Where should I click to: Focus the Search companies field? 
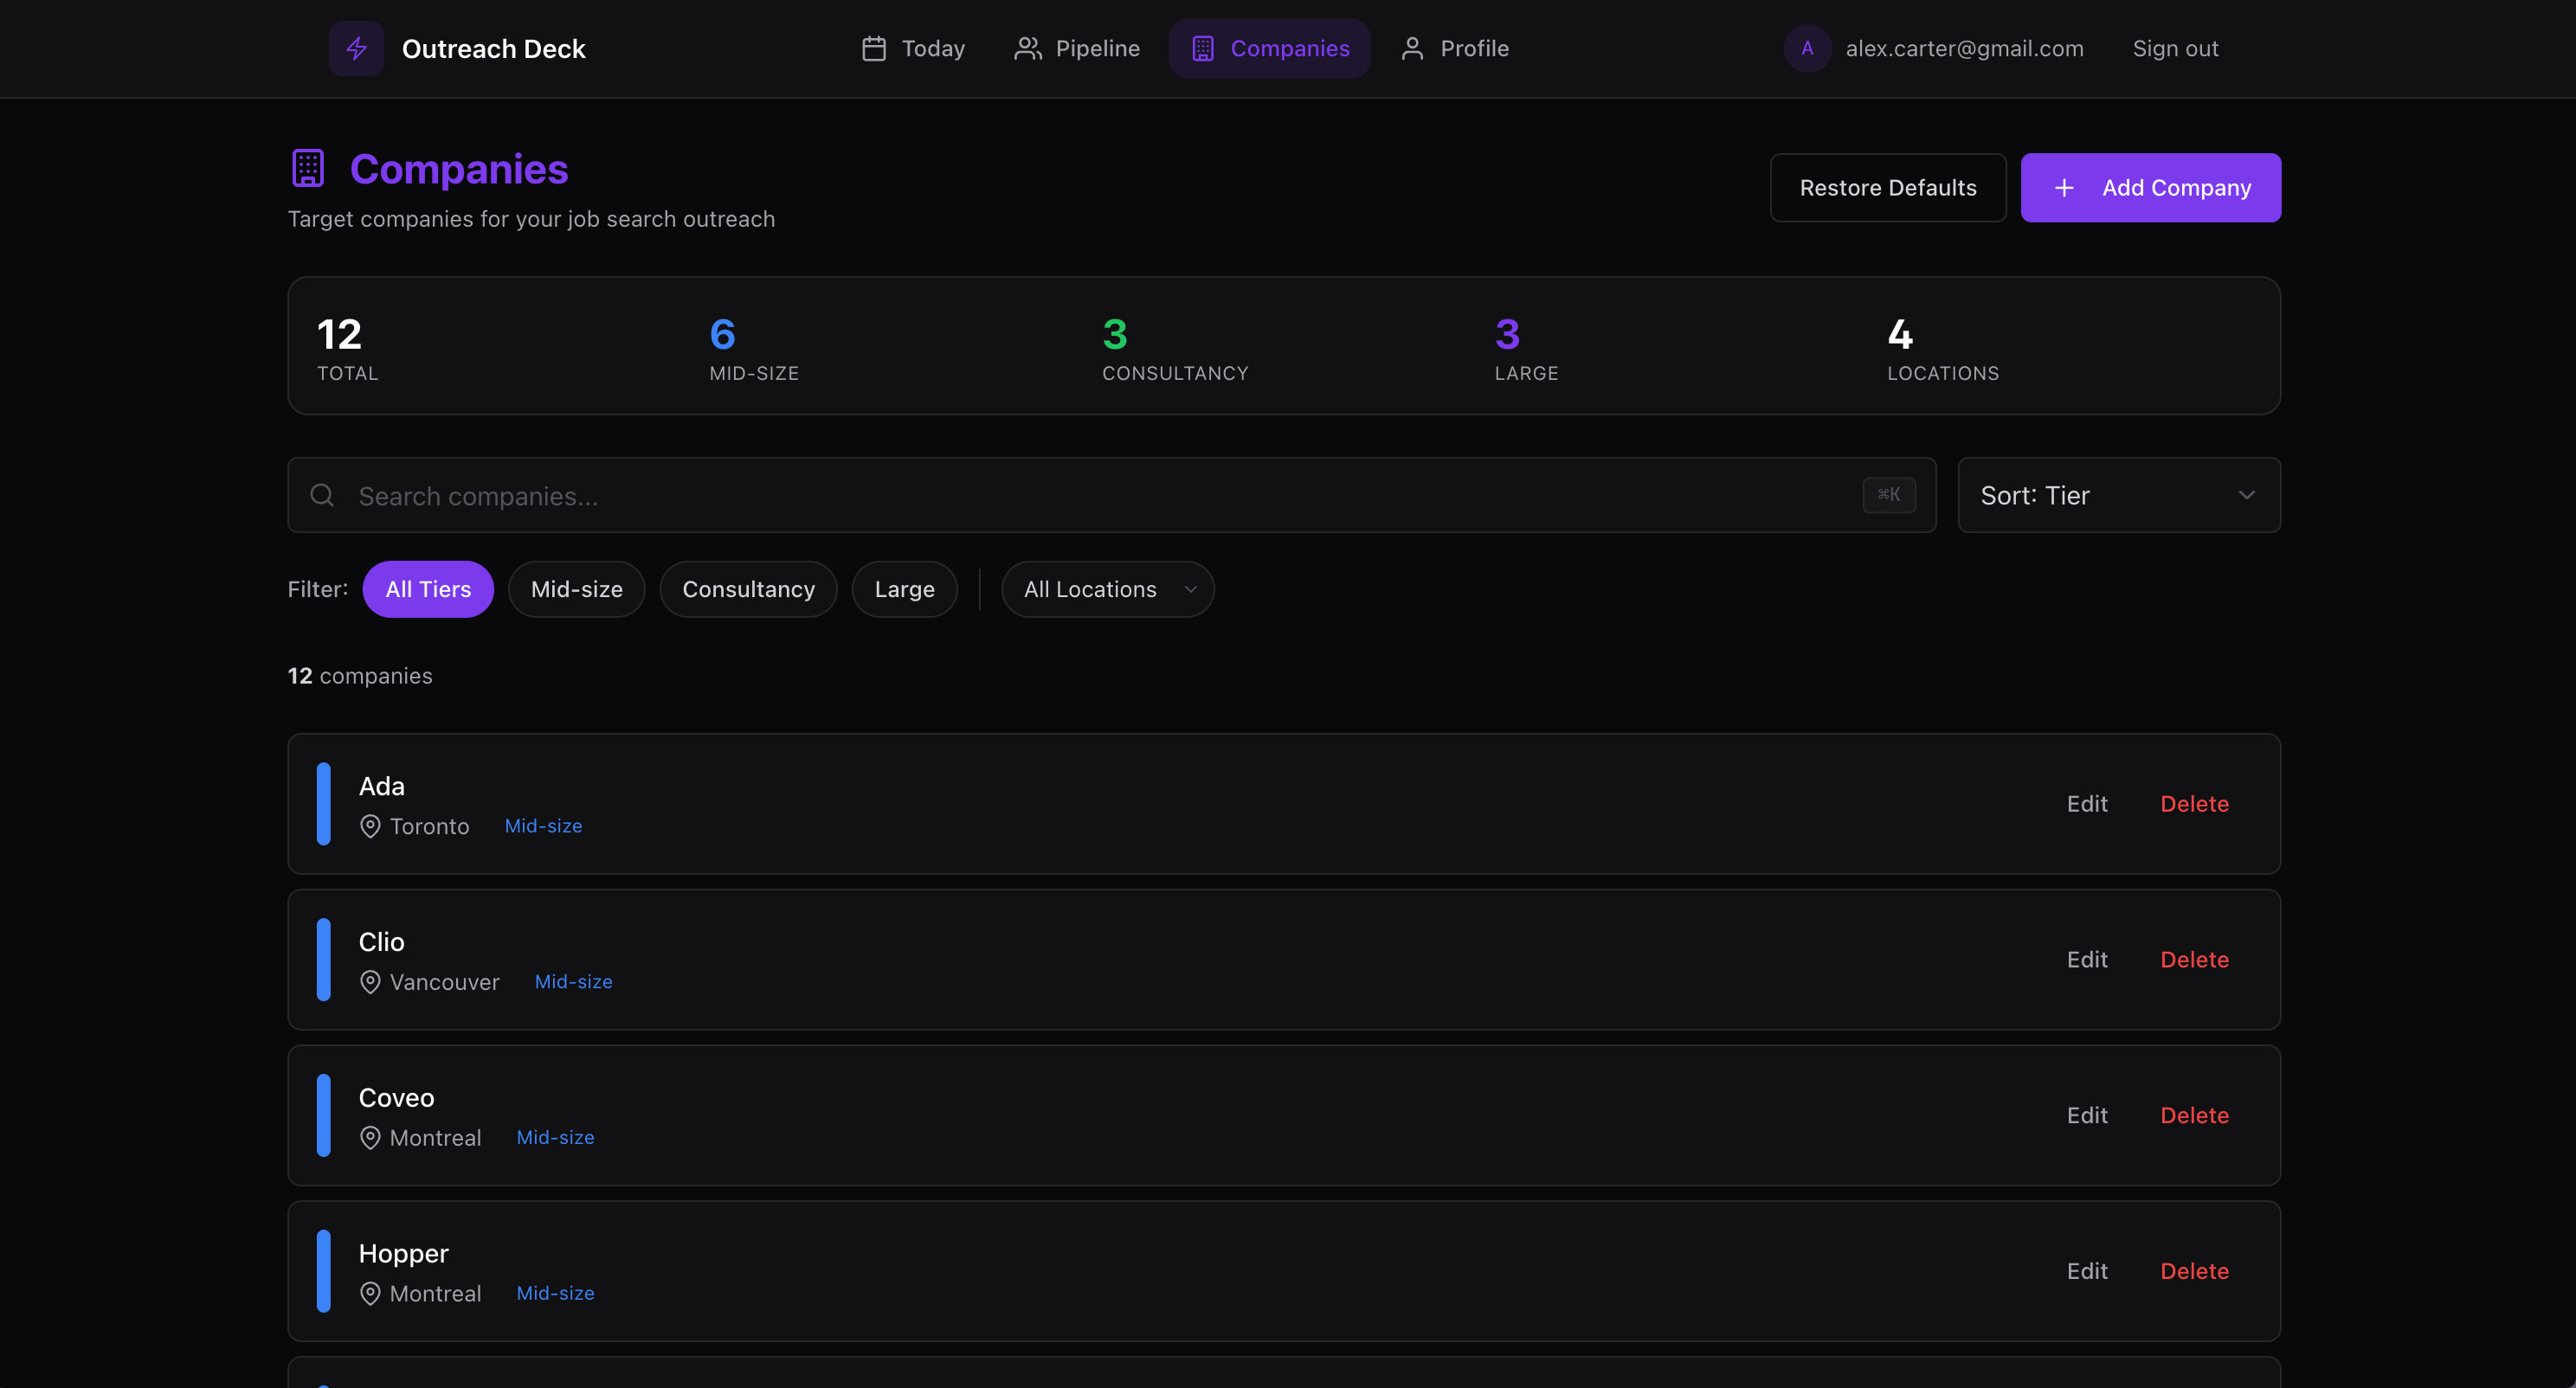[x=1112, y=495]
